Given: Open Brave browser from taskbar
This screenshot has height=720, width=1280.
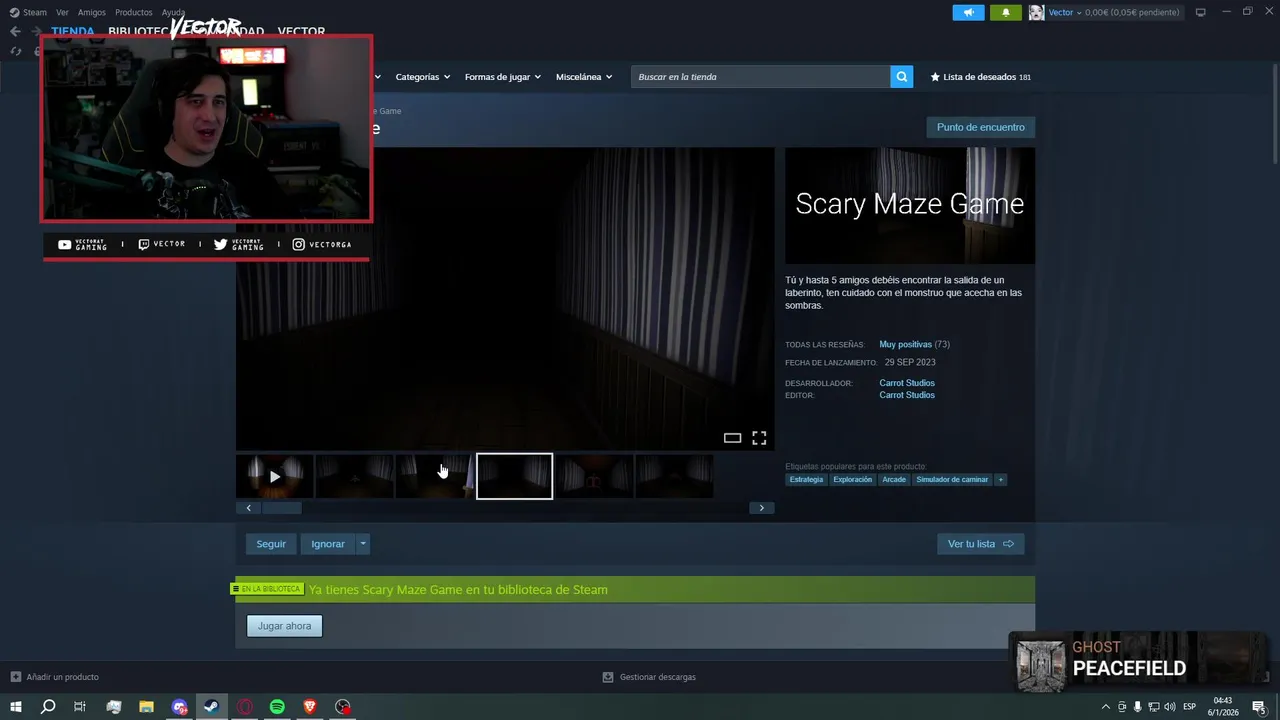Looking at the screenshot, I should pos(310,707).
